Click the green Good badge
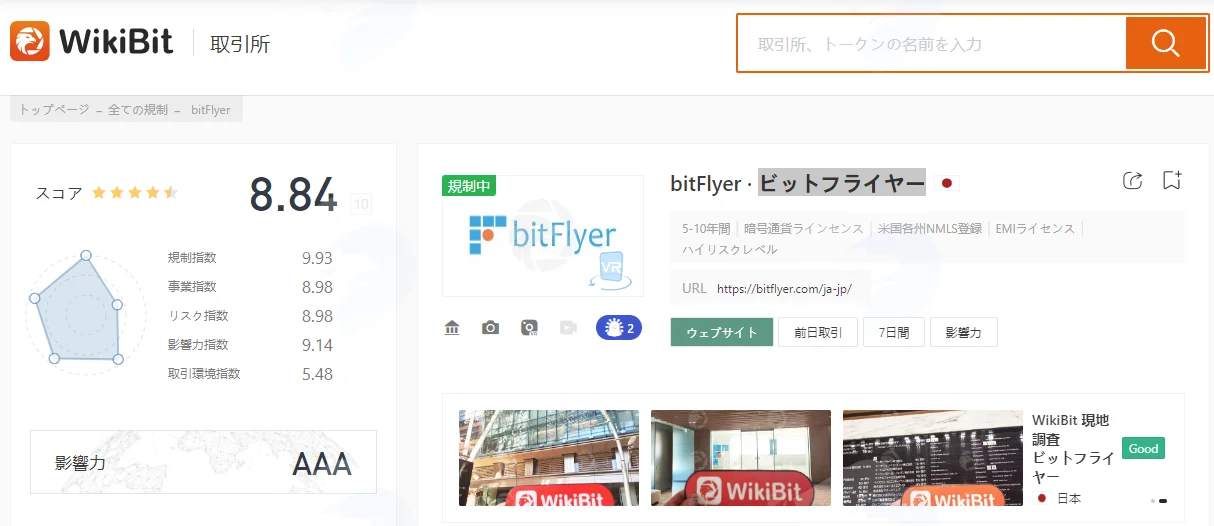The width and height of the screenshot is (1214, 526). (x=1143, y=448)
